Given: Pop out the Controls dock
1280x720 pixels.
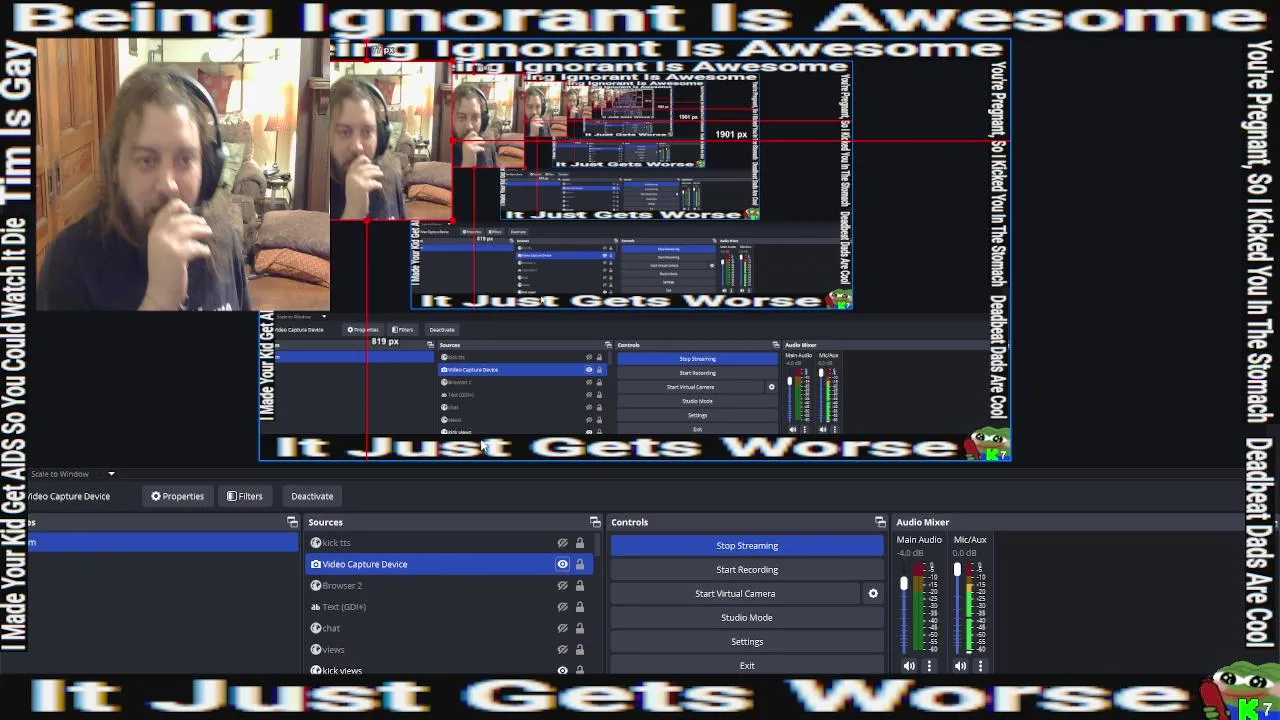Looking at the screenshot, I should coord(880,522).
